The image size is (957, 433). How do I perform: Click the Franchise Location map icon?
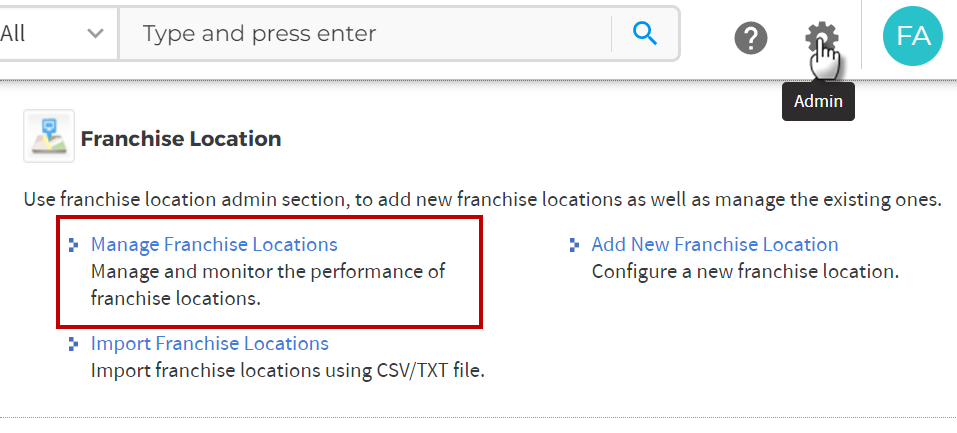click(49, 136)
